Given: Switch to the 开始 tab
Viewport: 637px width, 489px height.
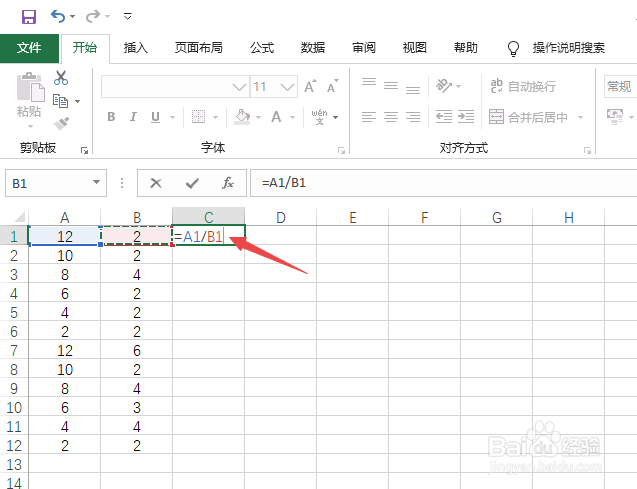Looking at the screenshot, I should coord(85,48).
